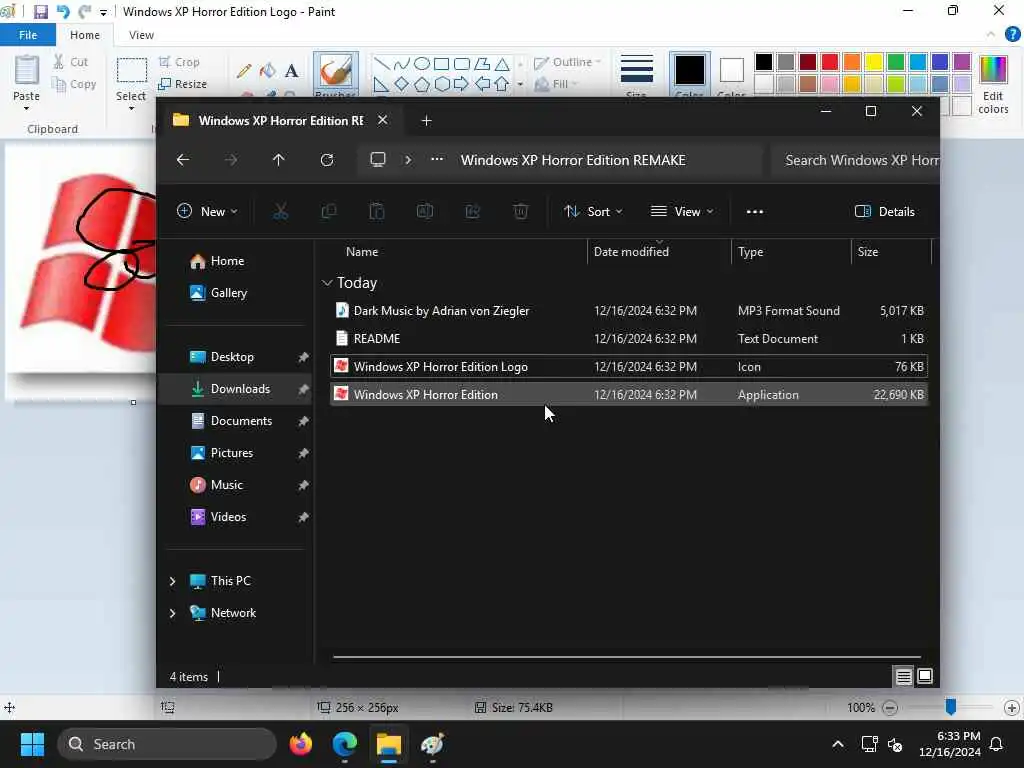This screenshot has width=1024, height=768.
Task: Open the See more ellipsis in Explorer toolbar
Action: pos(755,212)
